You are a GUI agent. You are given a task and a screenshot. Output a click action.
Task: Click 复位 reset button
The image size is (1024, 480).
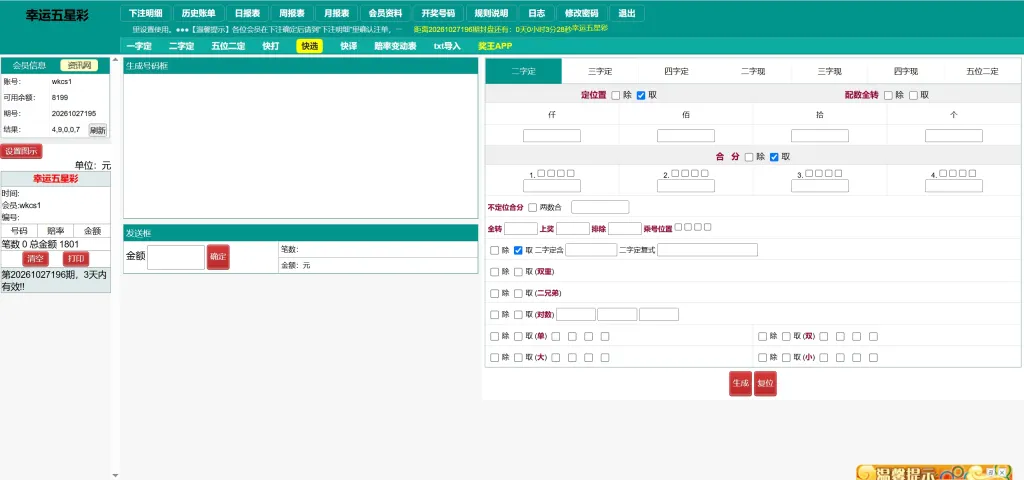point(765,383)
